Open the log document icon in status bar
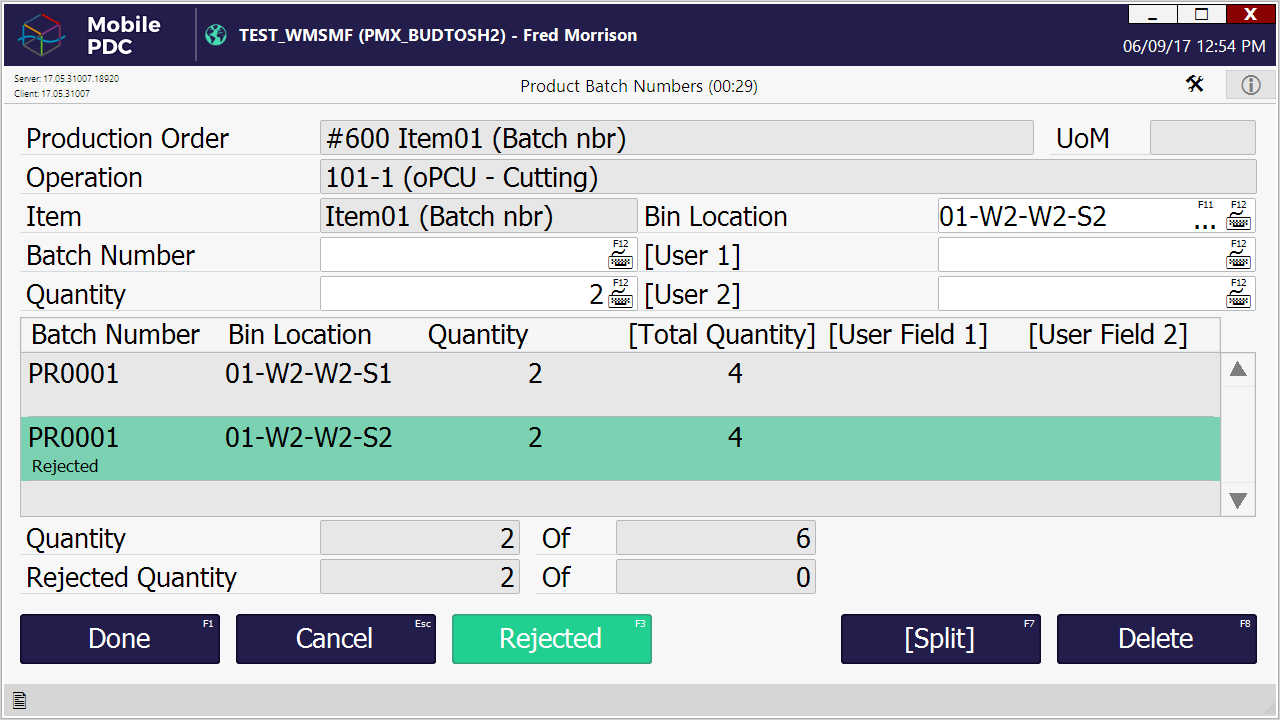Screen dimensions: 1280x720 click(19, 699)
